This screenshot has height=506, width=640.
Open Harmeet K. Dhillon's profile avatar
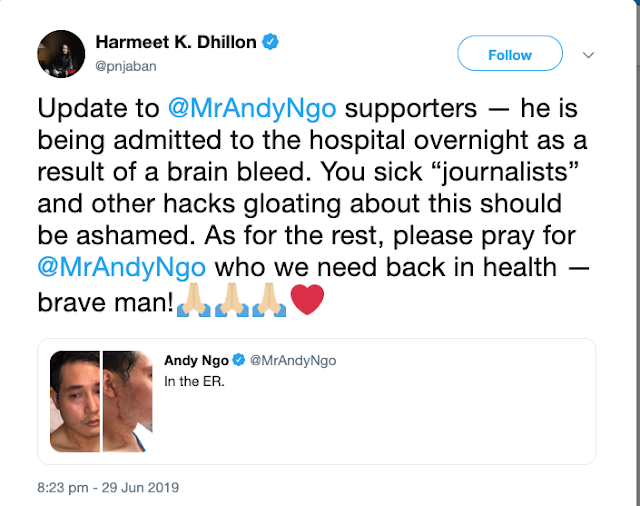pos(61,54)
